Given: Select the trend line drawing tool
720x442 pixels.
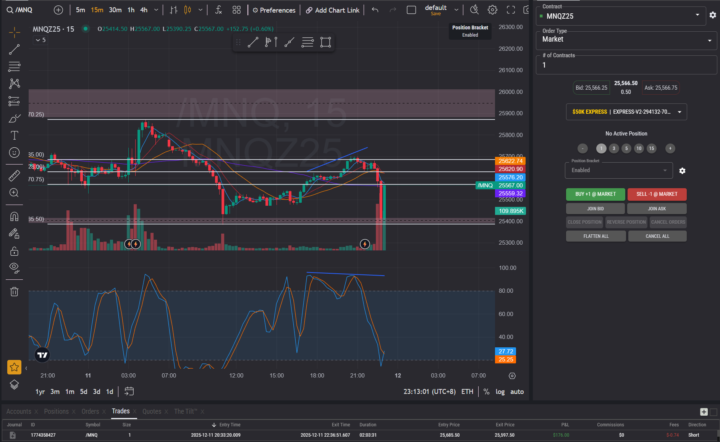Looking at the screenshot, I should pyautogui.click(x=14, y=48).
